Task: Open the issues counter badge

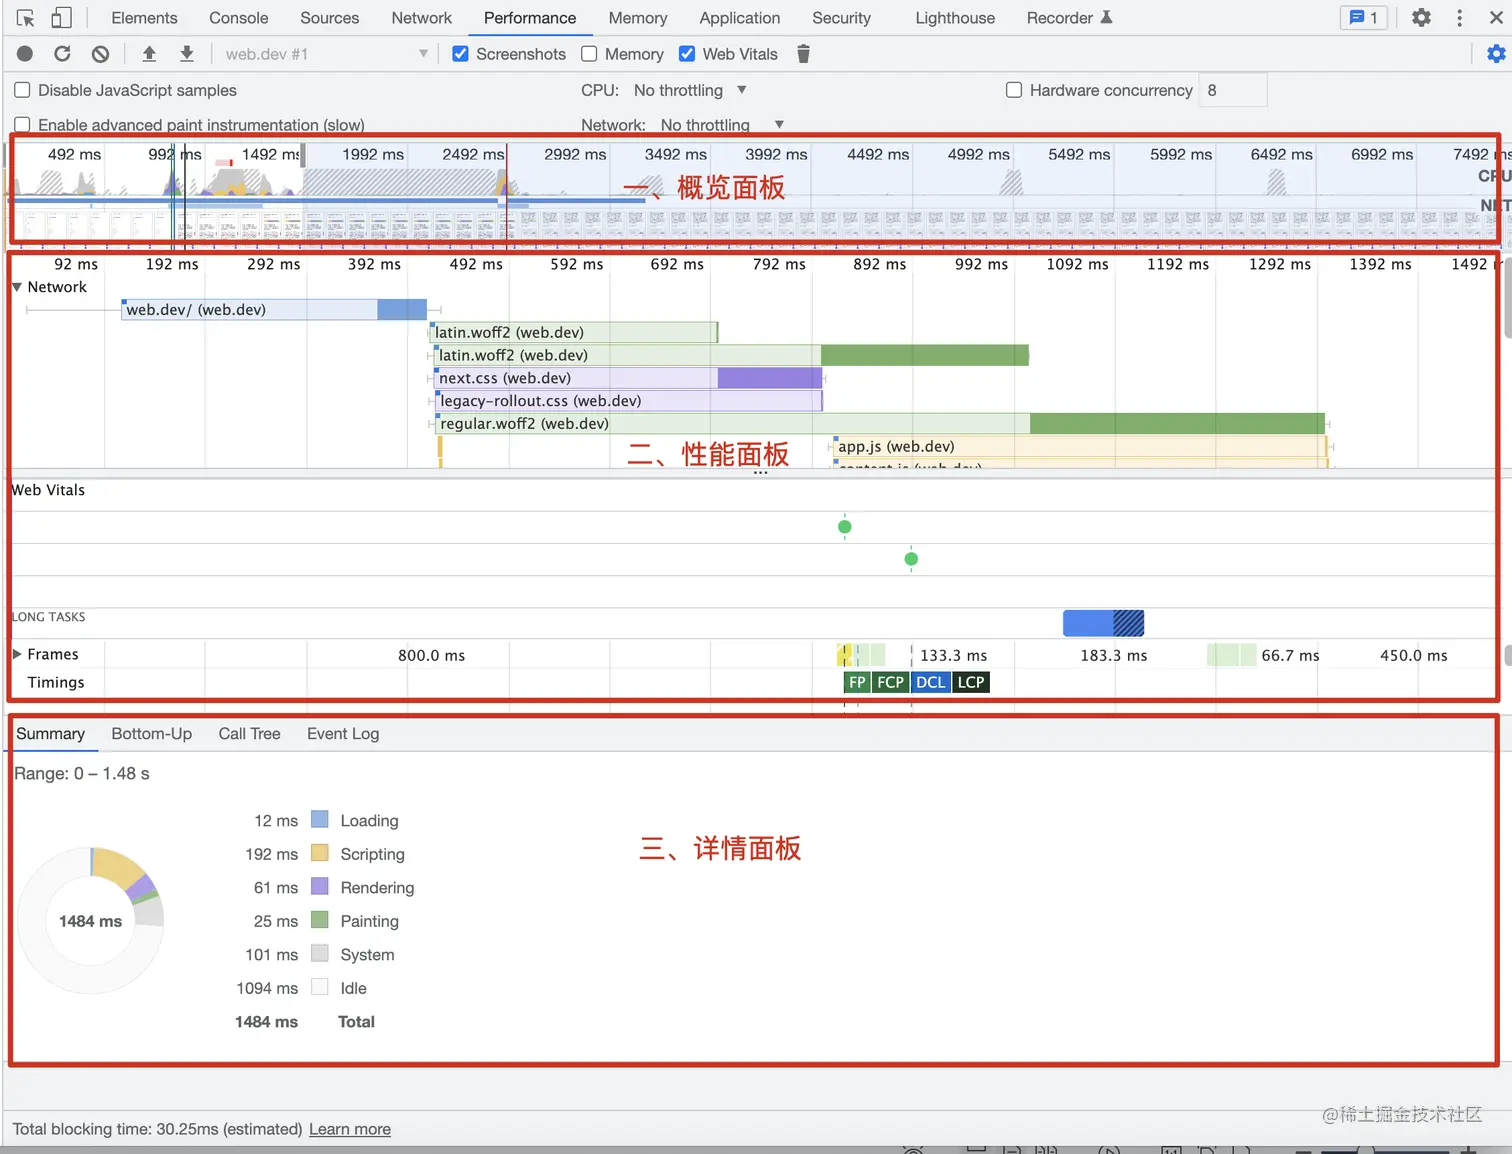Action: tap(1364, 18)
